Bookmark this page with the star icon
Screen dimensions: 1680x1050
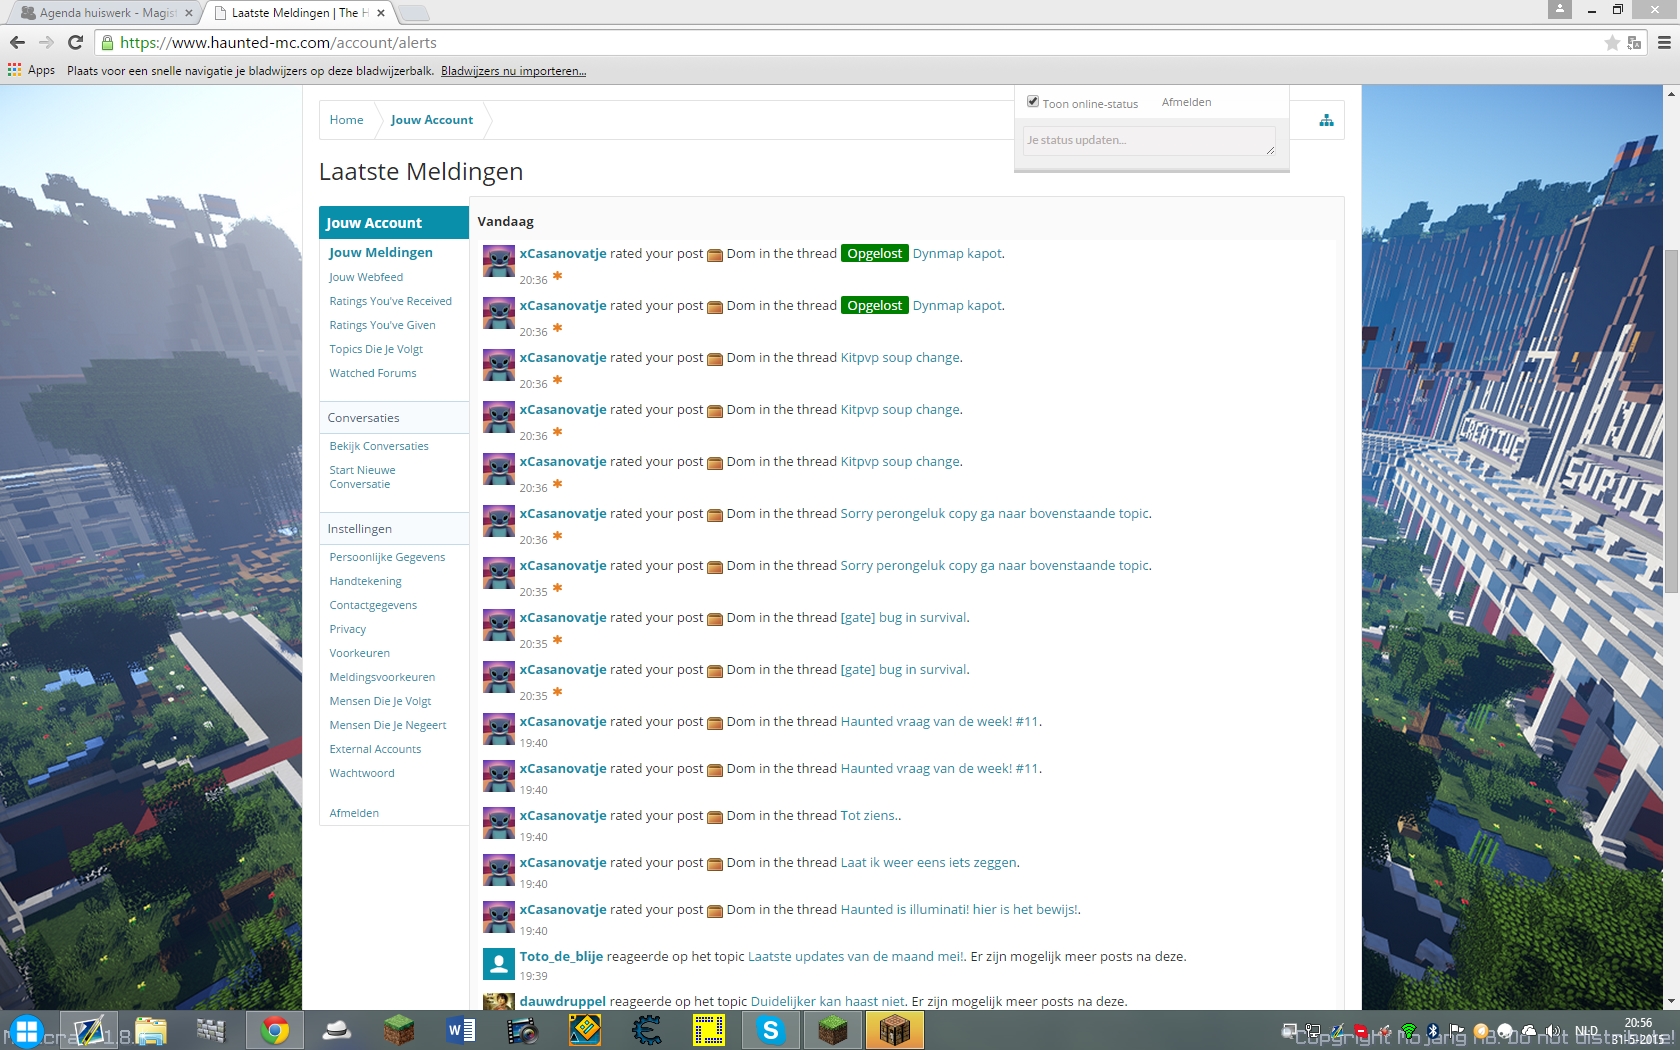click(x=1612, y=43)
